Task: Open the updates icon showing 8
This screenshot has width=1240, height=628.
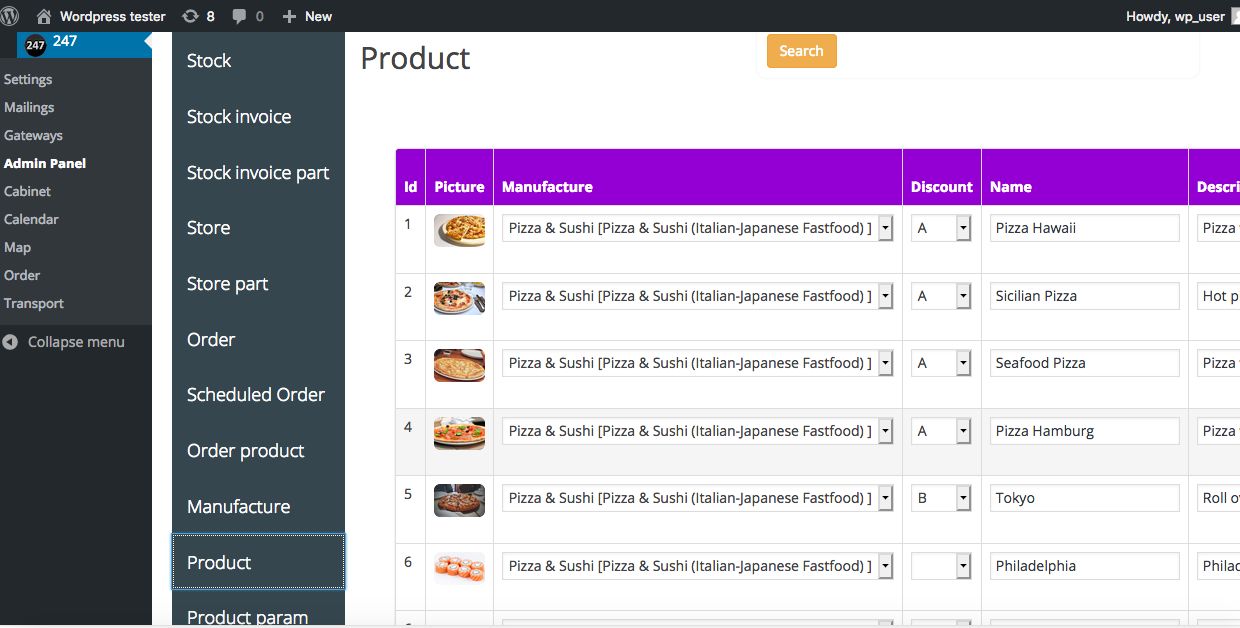Action: click(x=190, y=16)
